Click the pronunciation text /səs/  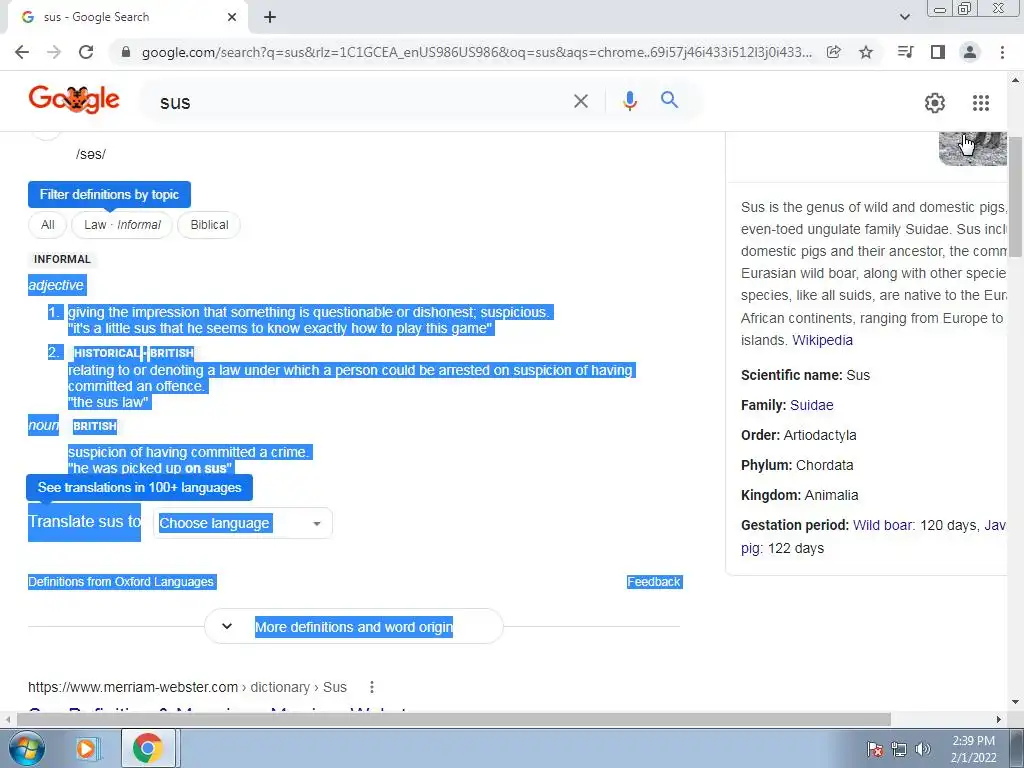coord(91,154)
